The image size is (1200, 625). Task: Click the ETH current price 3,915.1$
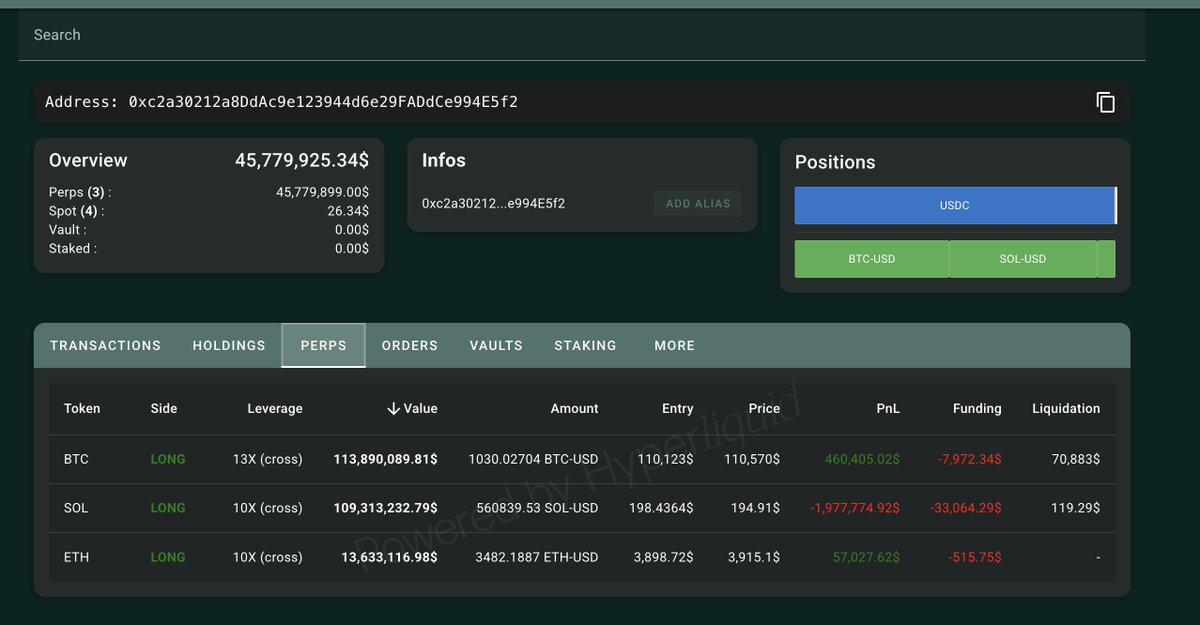755,557
